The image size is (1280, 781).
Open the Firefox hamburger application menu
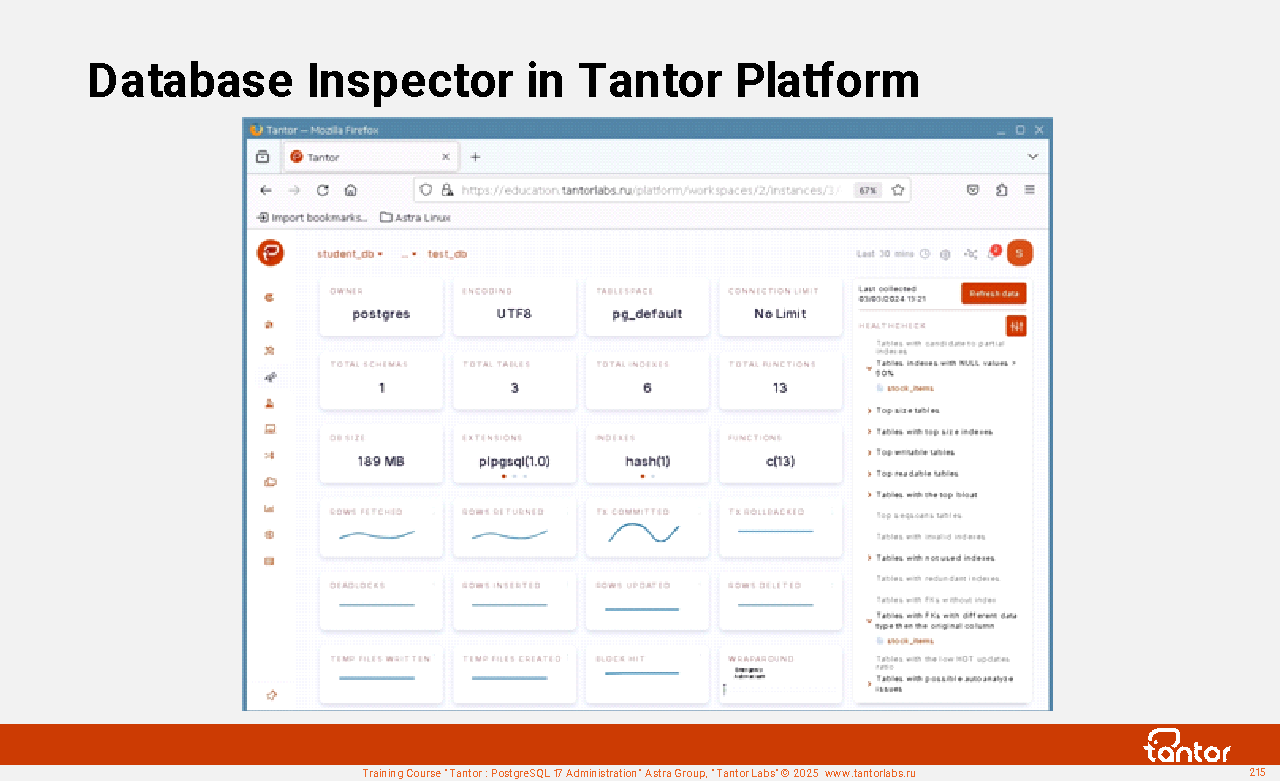[1029, 190]
